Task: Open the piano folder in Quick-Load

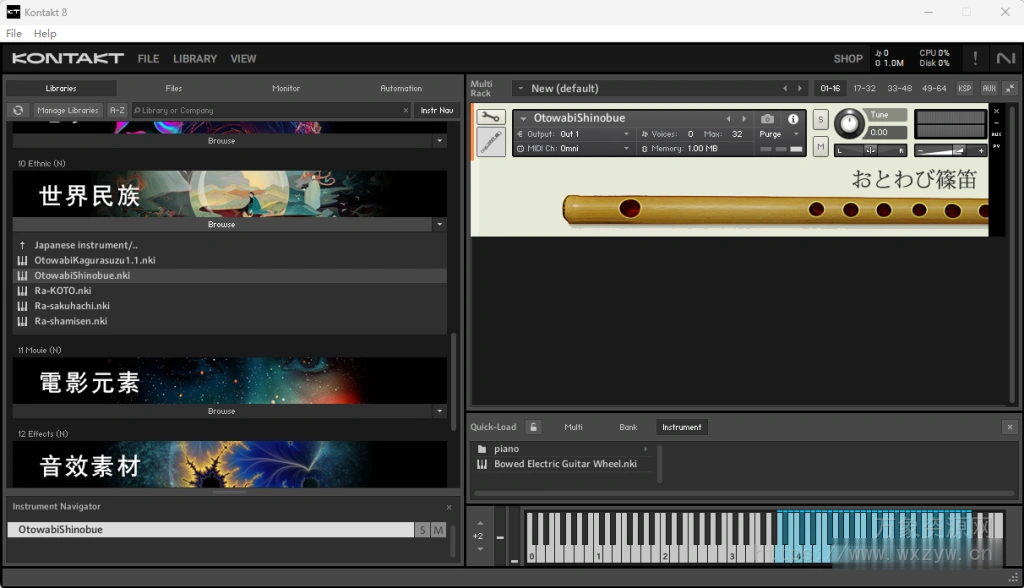Action: 506,449
